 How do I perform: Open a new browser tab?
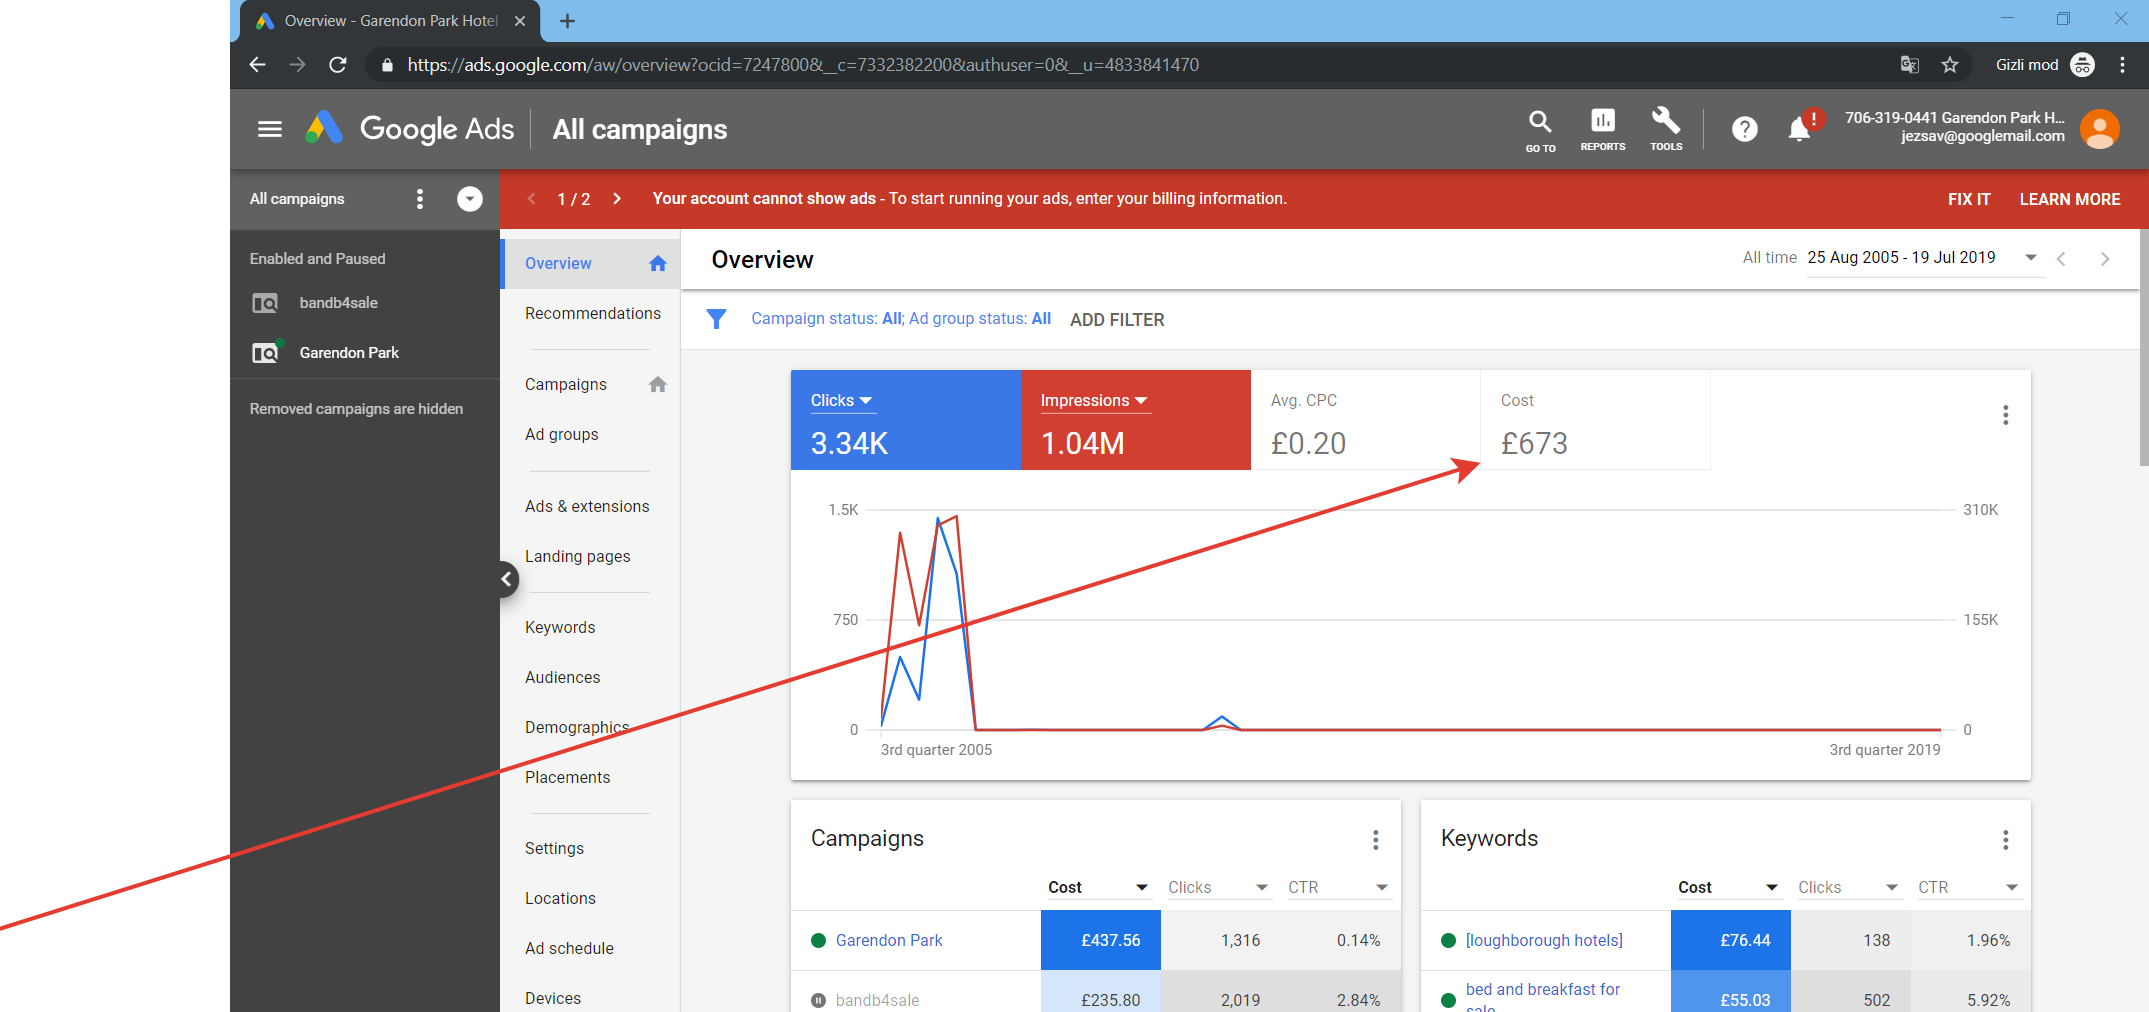point(567,21)
